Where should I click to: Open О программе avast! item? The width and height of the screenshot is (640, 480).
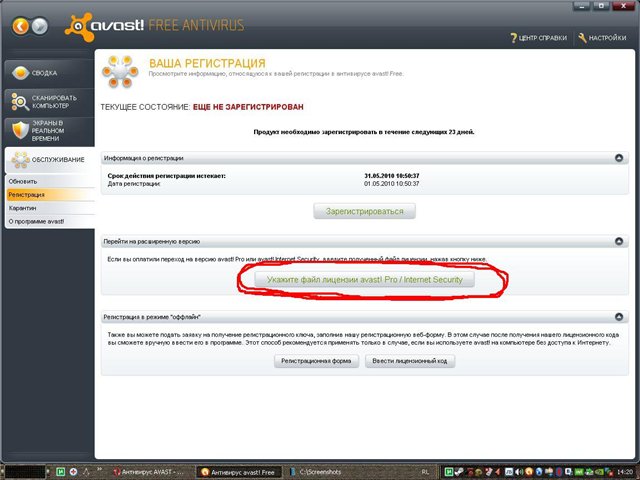pos(50,221)
